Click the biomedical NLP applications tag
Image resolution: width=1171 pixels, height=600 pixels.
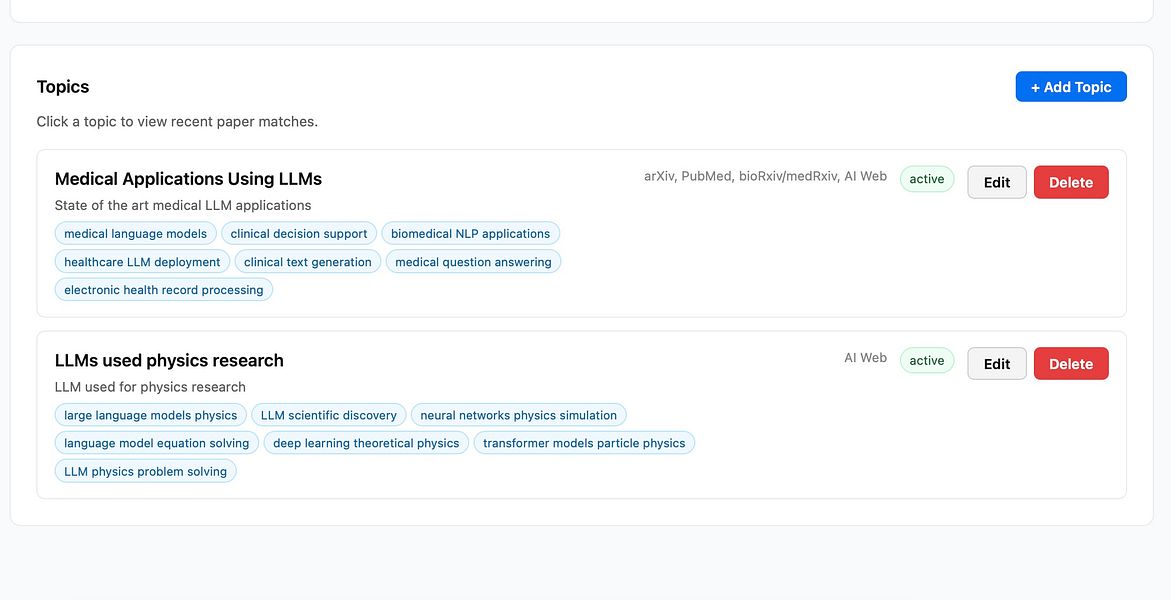470,233
